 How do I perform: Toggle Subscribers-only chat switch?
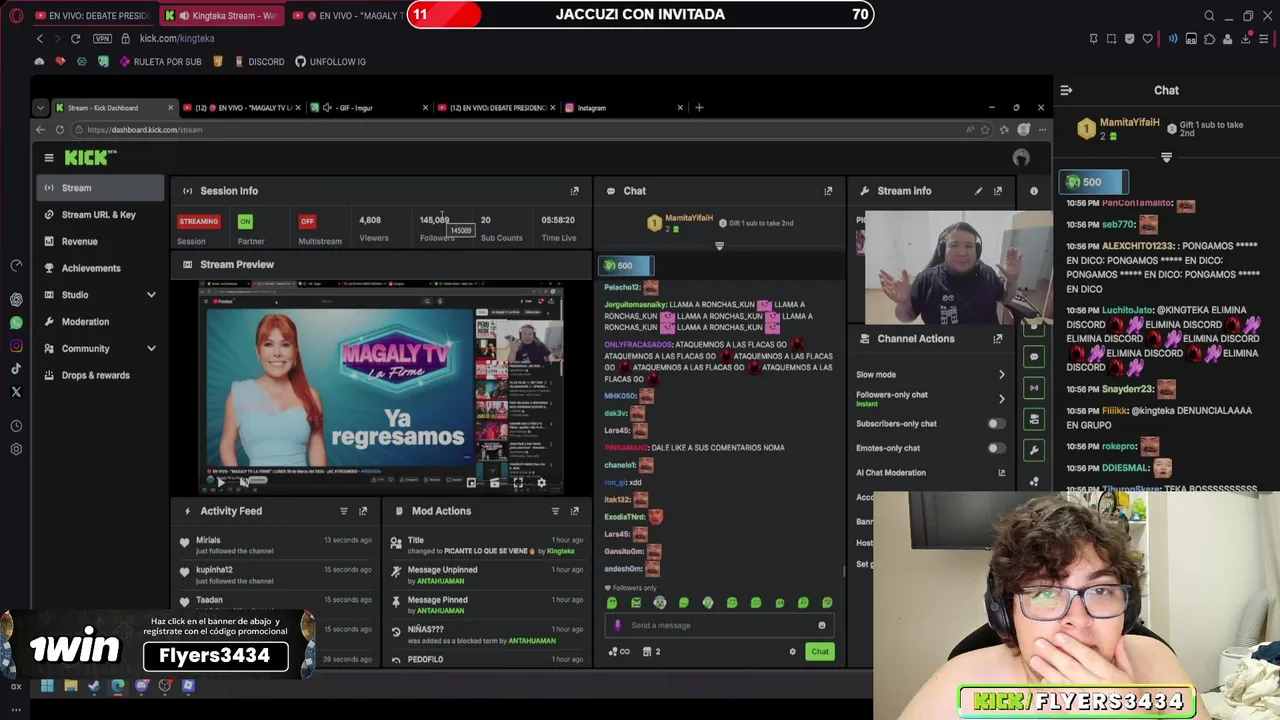click(996, 424)
